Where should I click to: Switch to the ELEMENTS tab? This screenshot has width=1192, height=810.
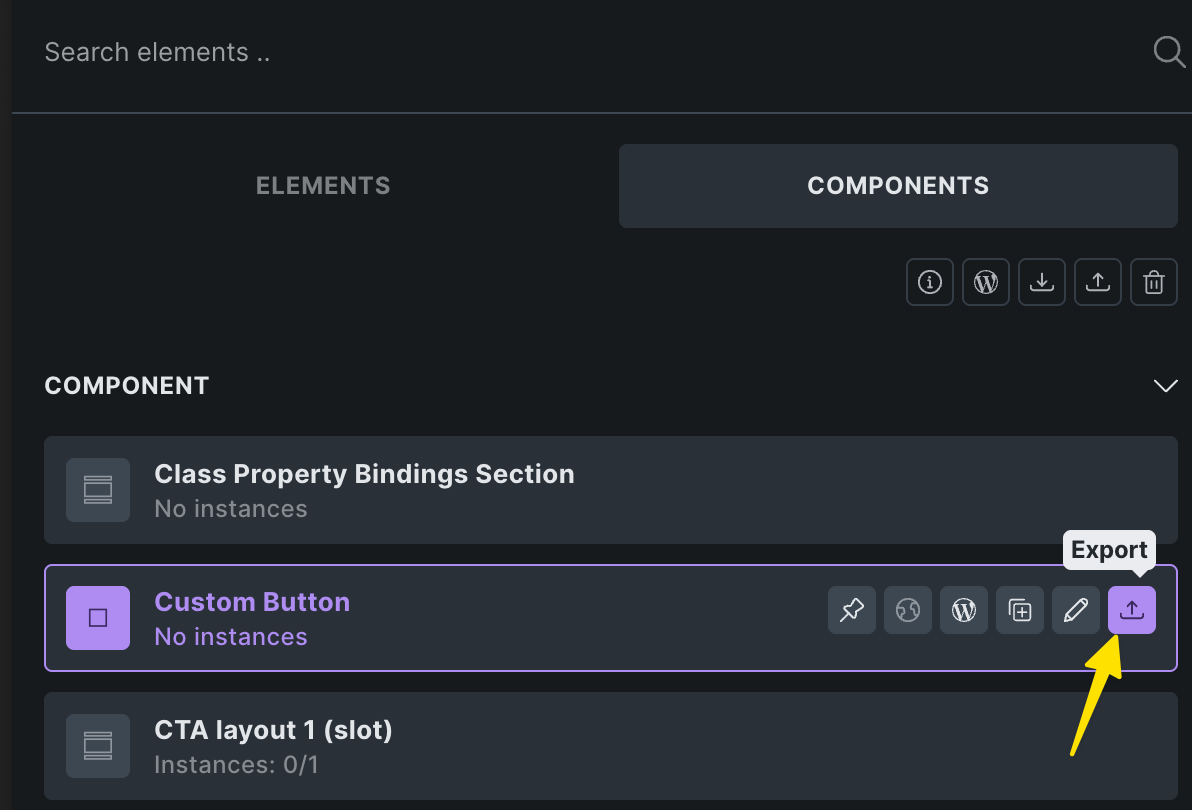pos(323,186)
